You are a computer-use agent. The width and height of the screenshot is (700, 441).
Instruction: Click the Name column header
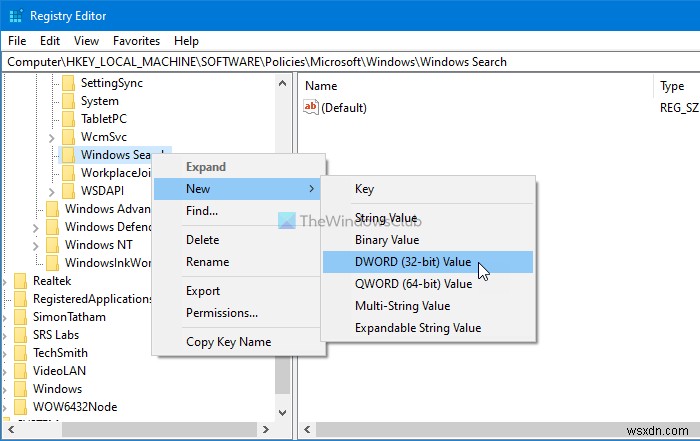[x=321, y=86]
